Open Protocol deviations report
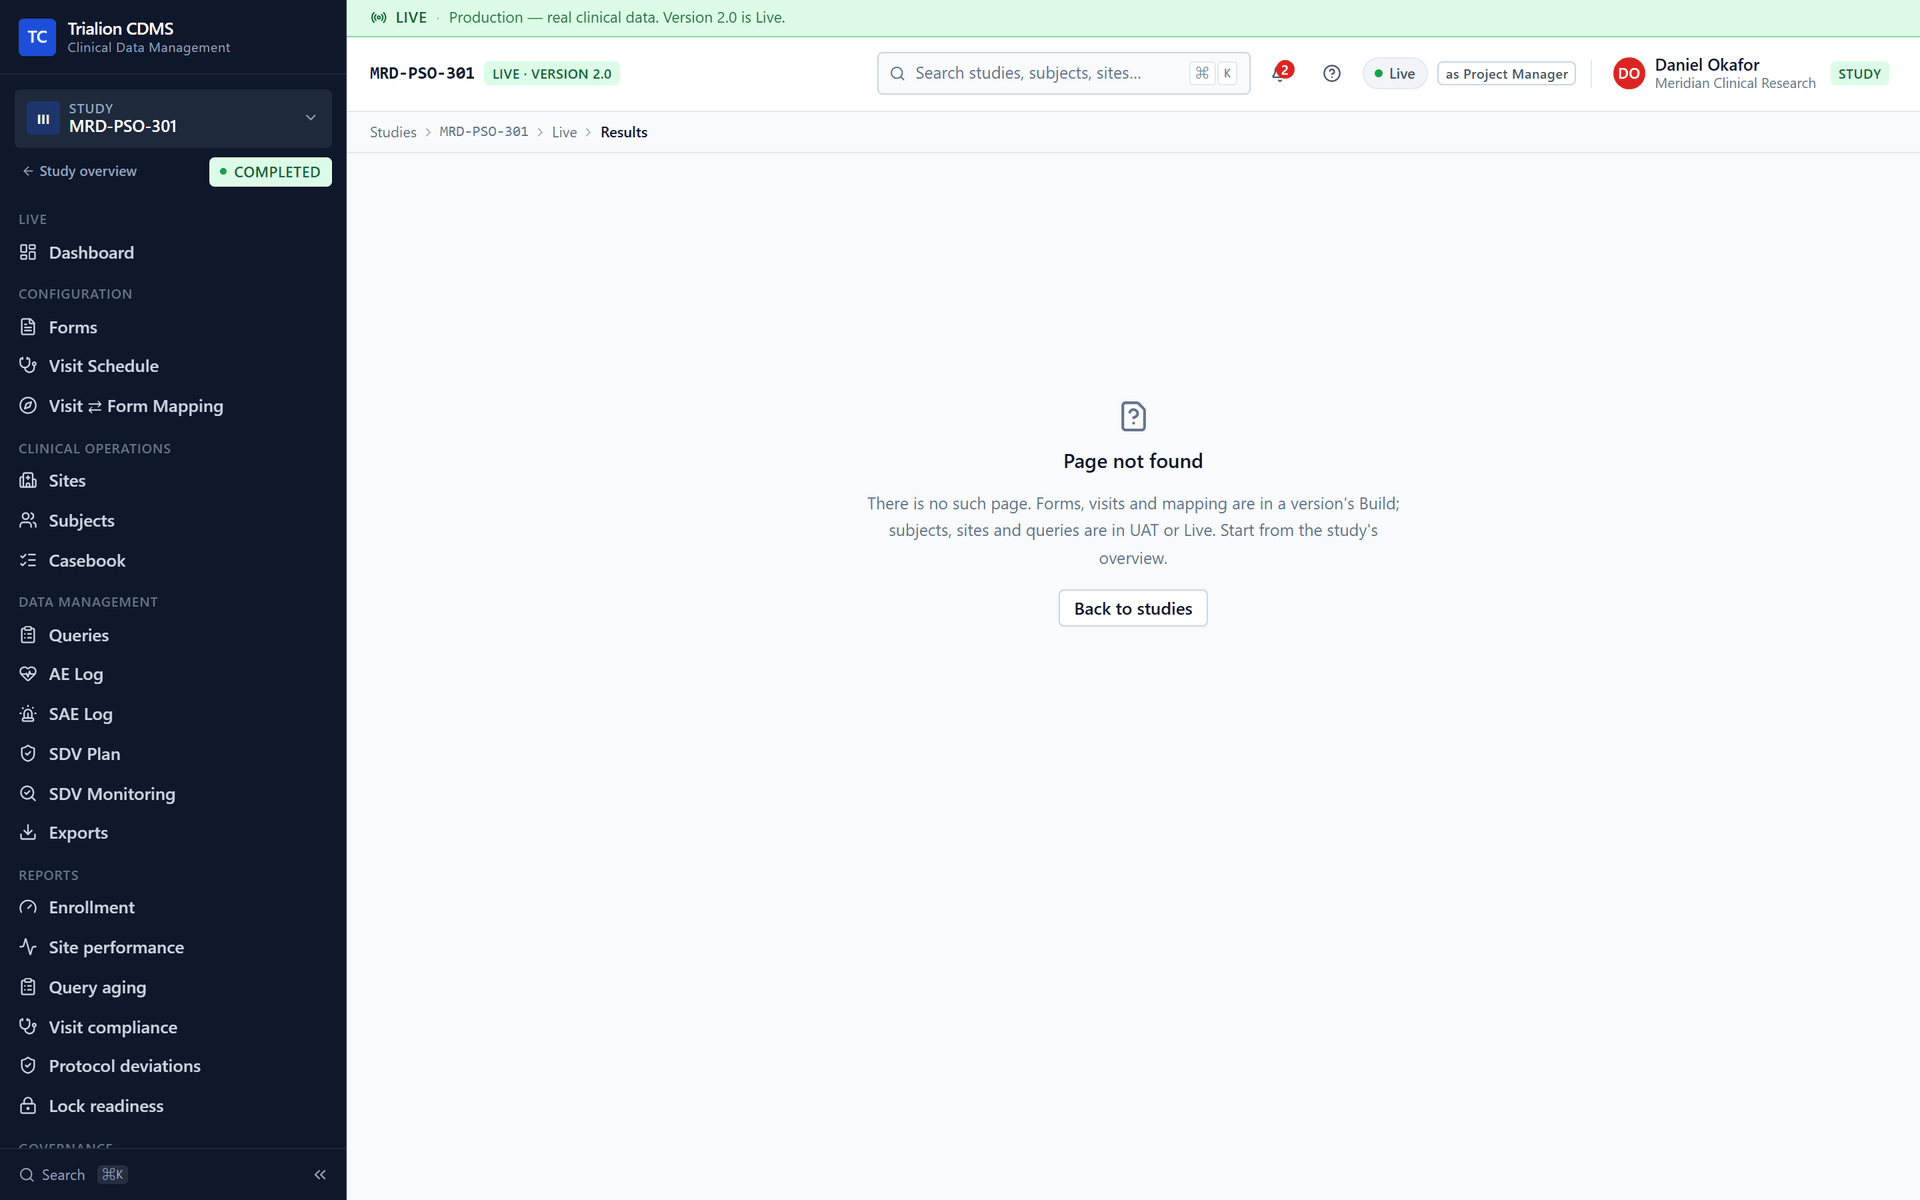 [173, 1066]
